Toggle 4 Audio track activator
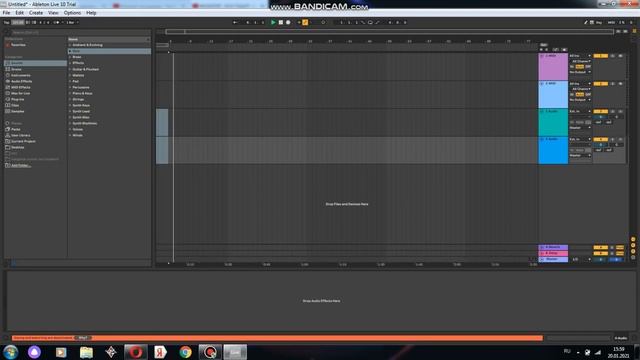Image resolution: width=640 pixels, height=360 pixels. [600, 139]
